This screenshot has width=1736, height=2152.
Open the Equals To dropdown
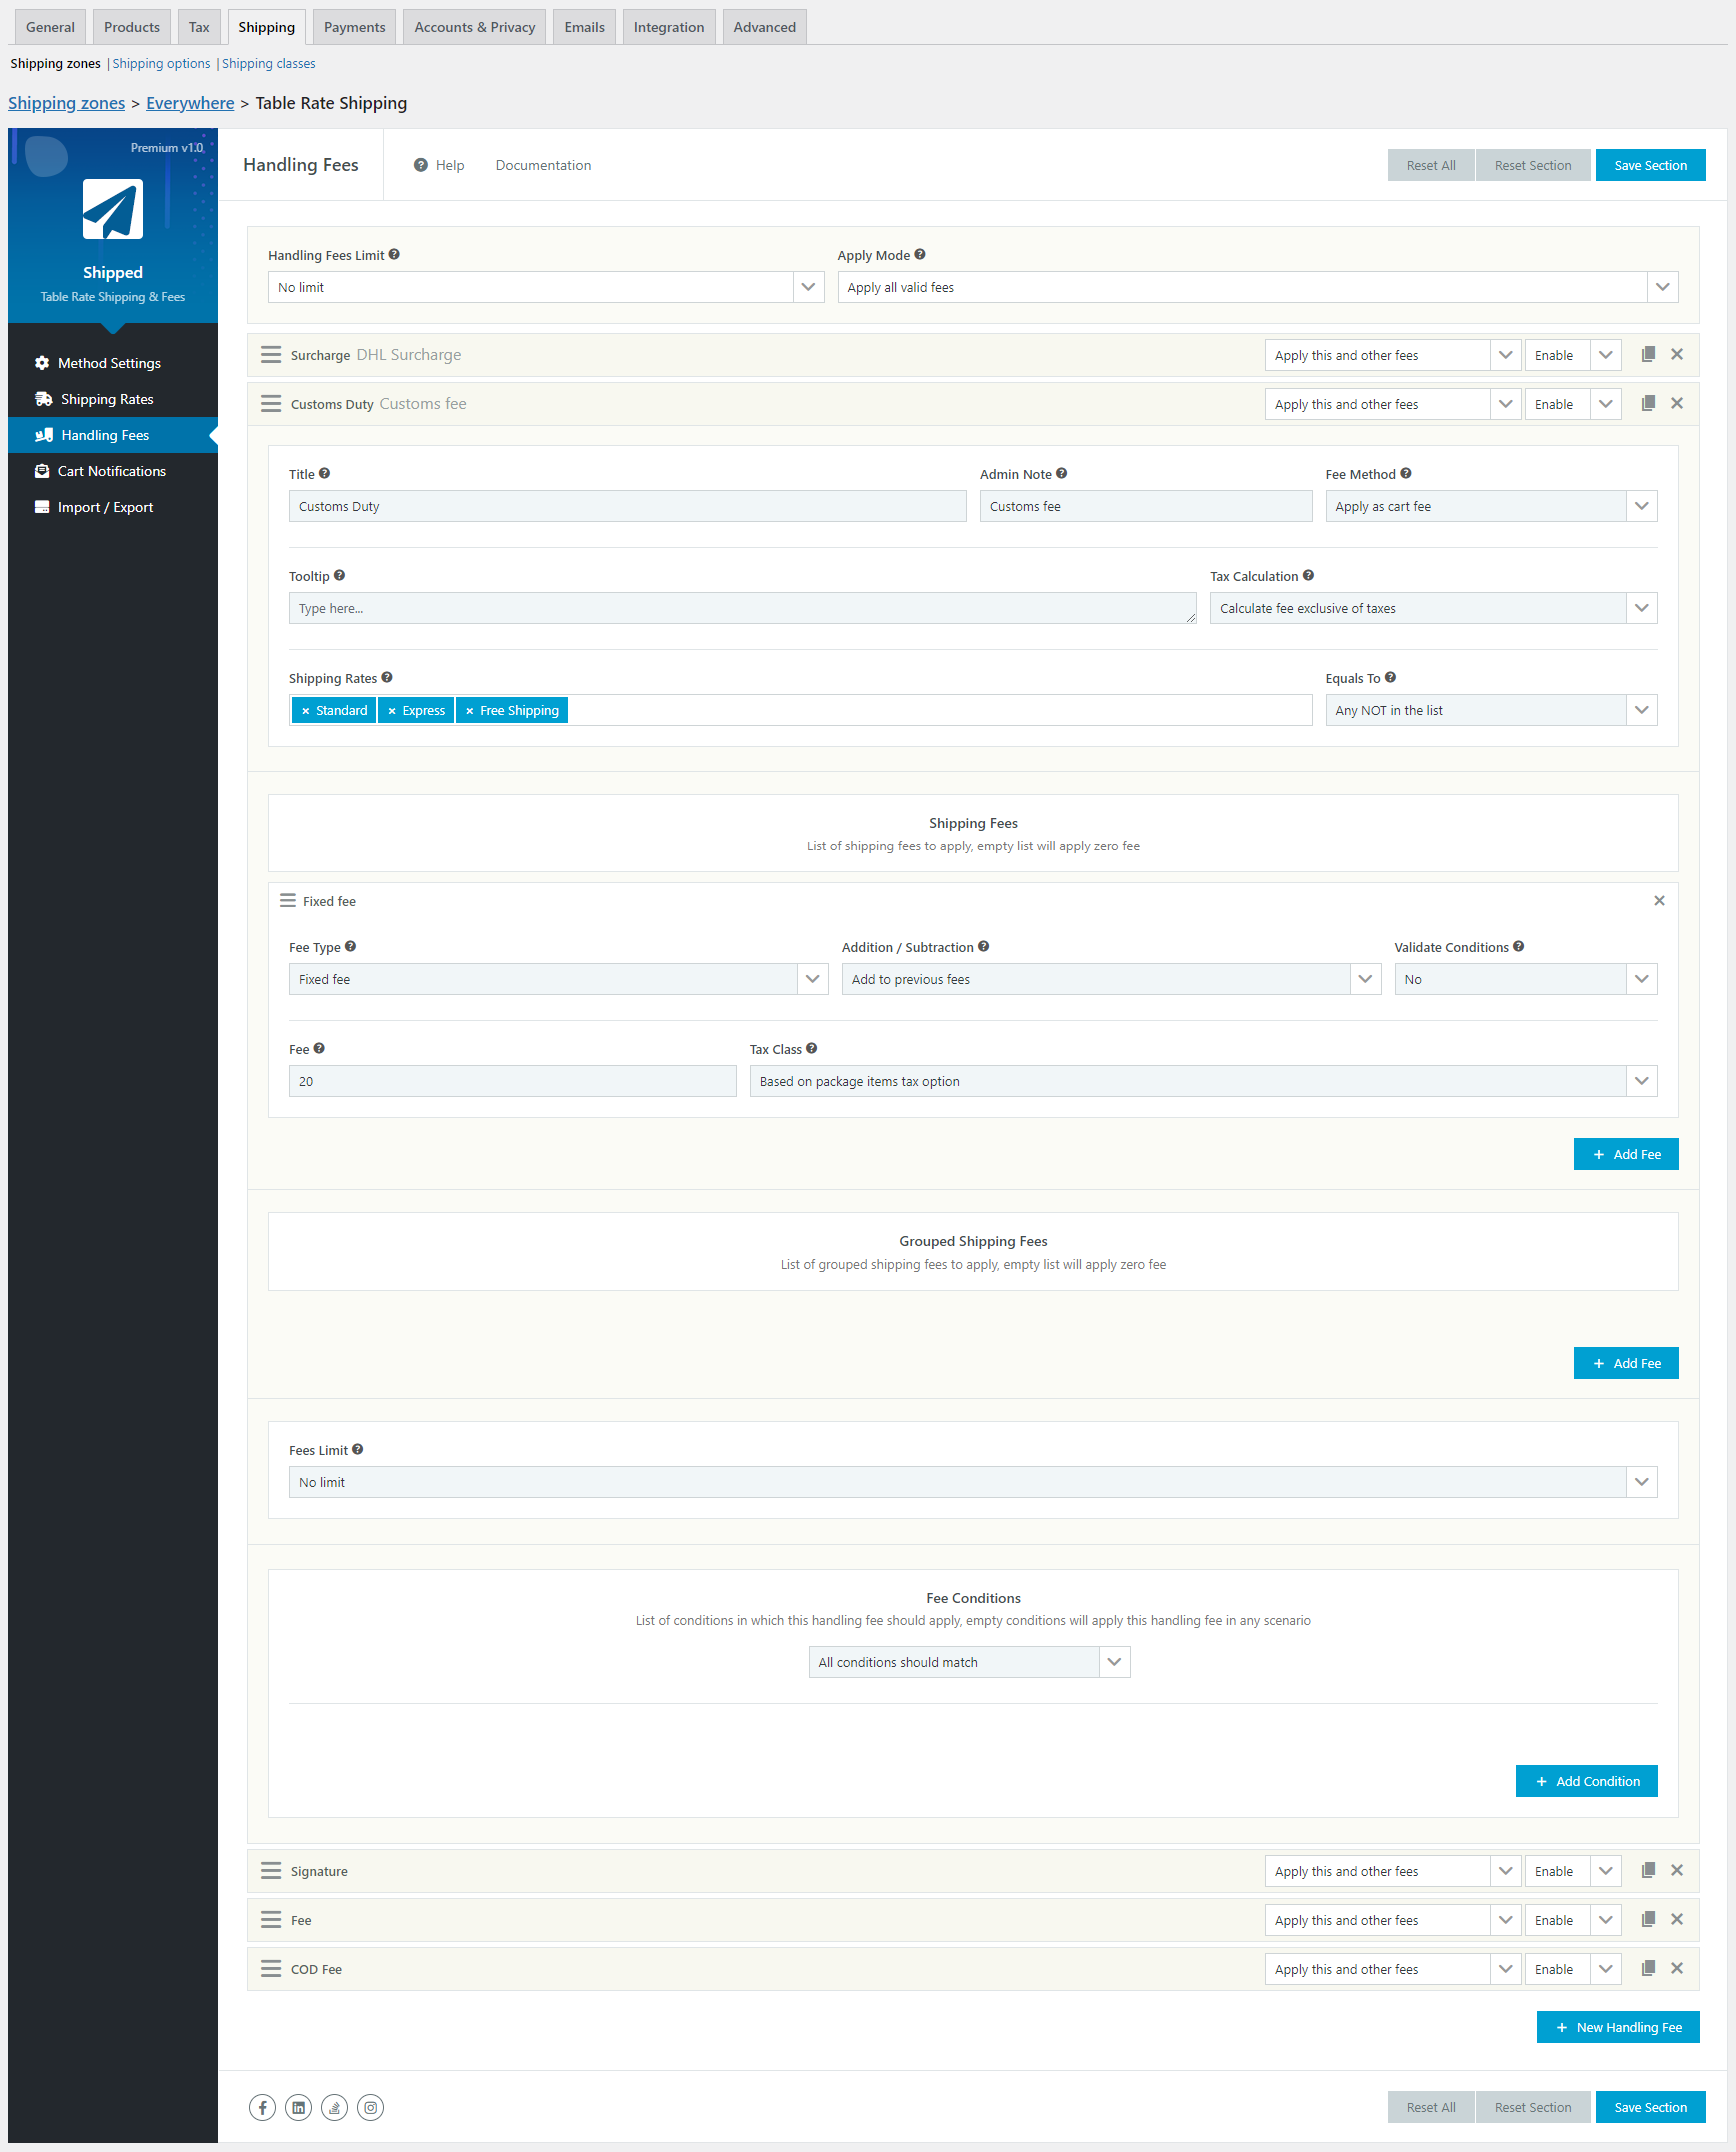pyautogui.click(x=1491, y=710)
